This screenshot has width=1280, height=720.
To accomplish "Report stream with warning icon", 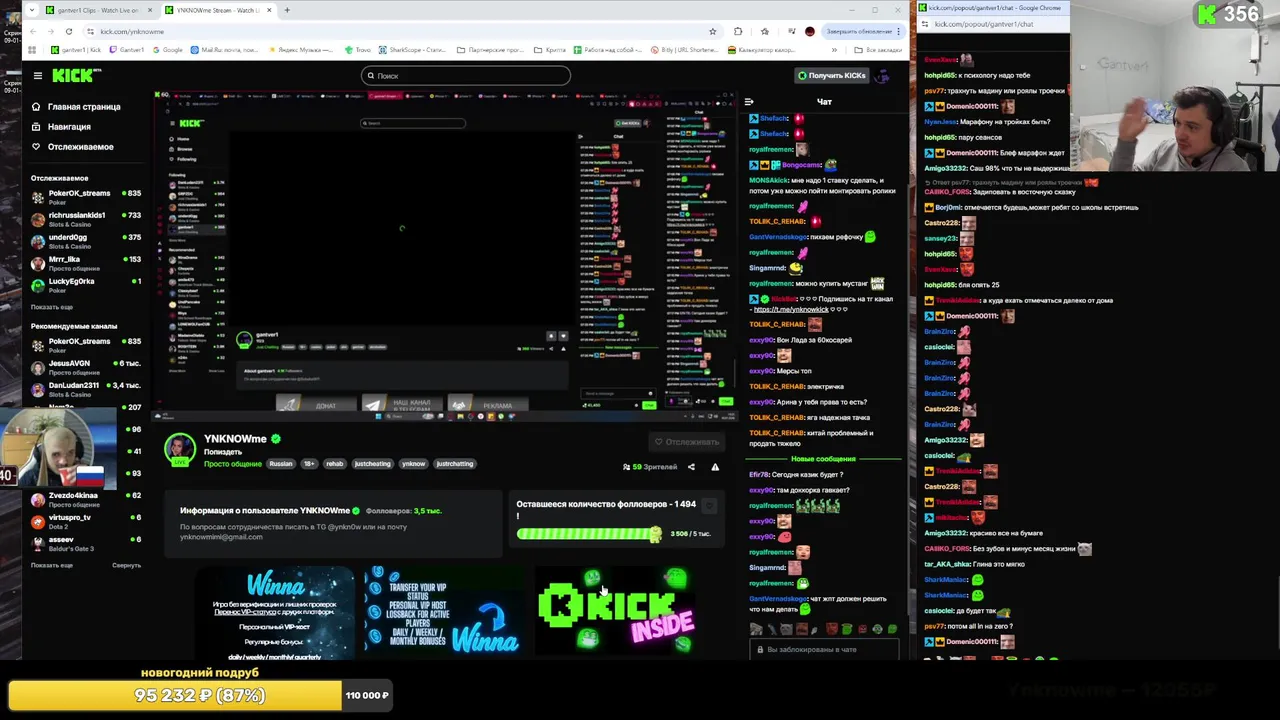I will click(715, 467).
